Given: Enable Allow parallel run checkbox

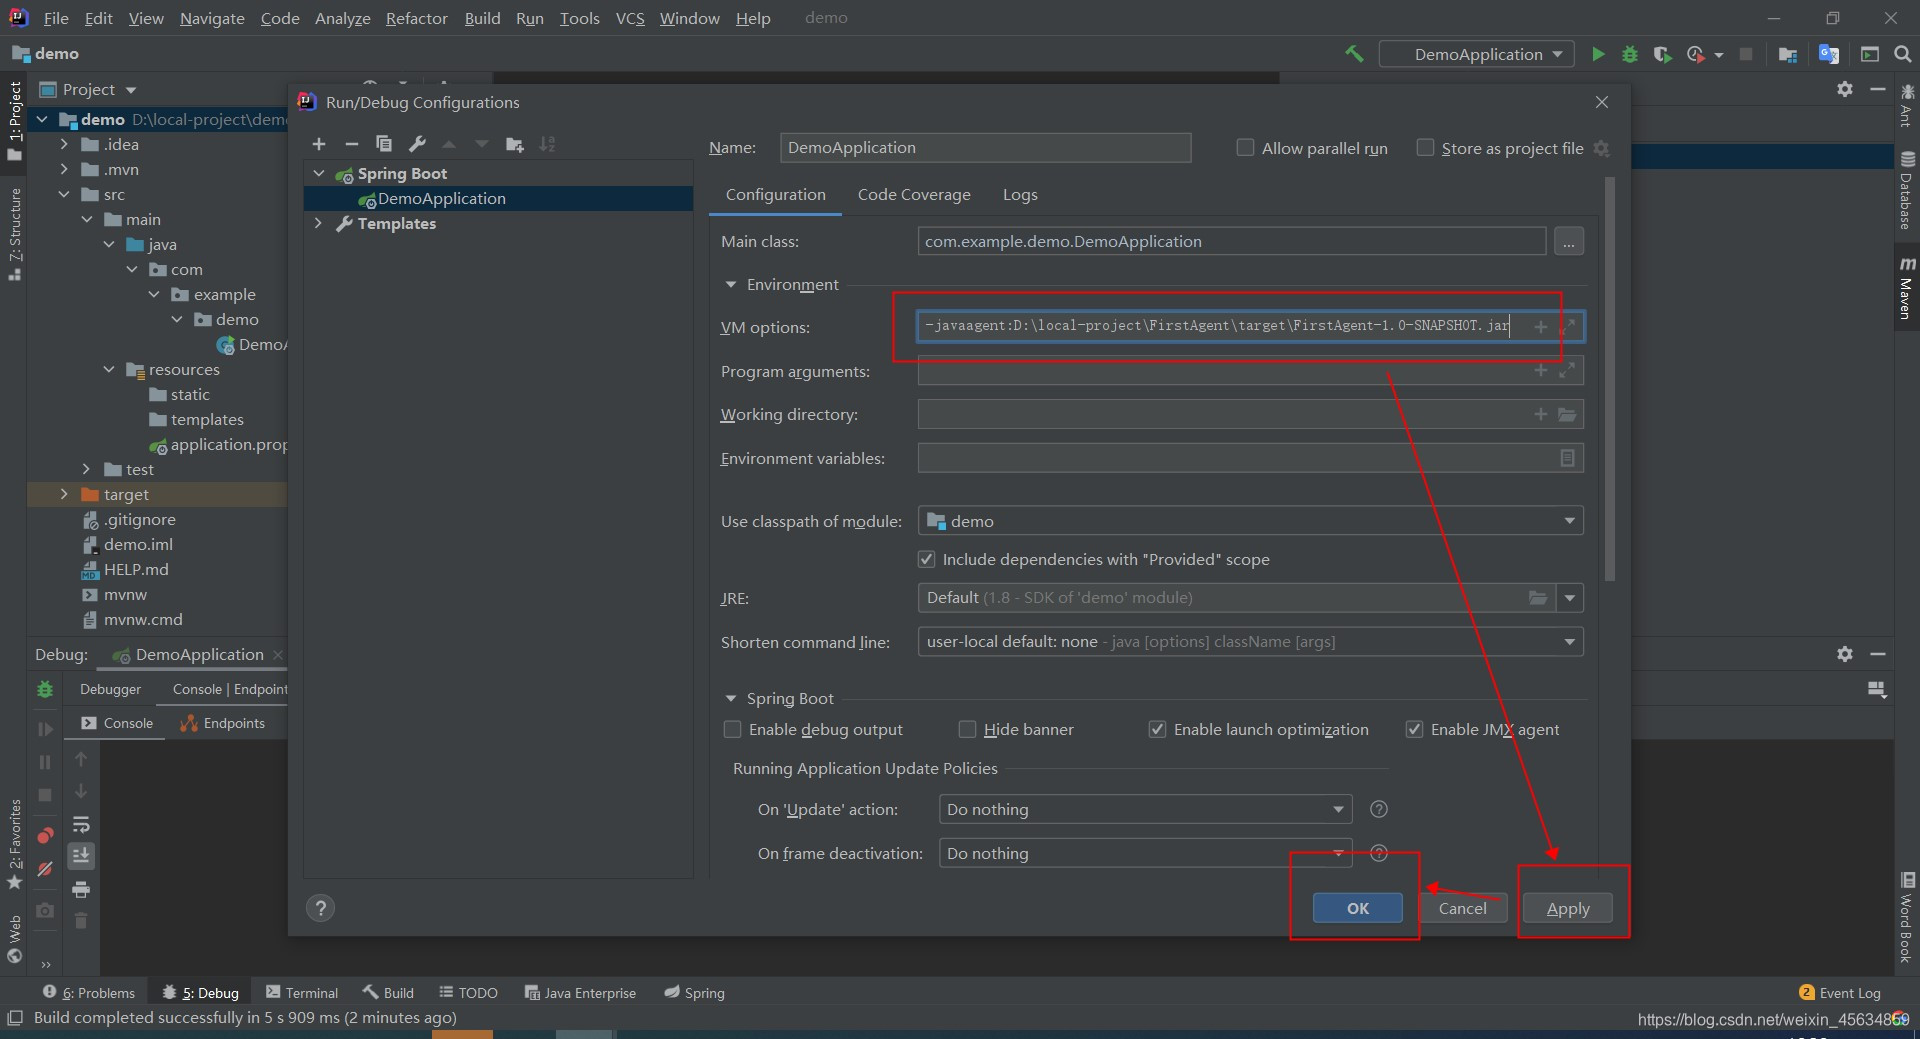Looking at the screenshot, I should tap(1245, 147).
